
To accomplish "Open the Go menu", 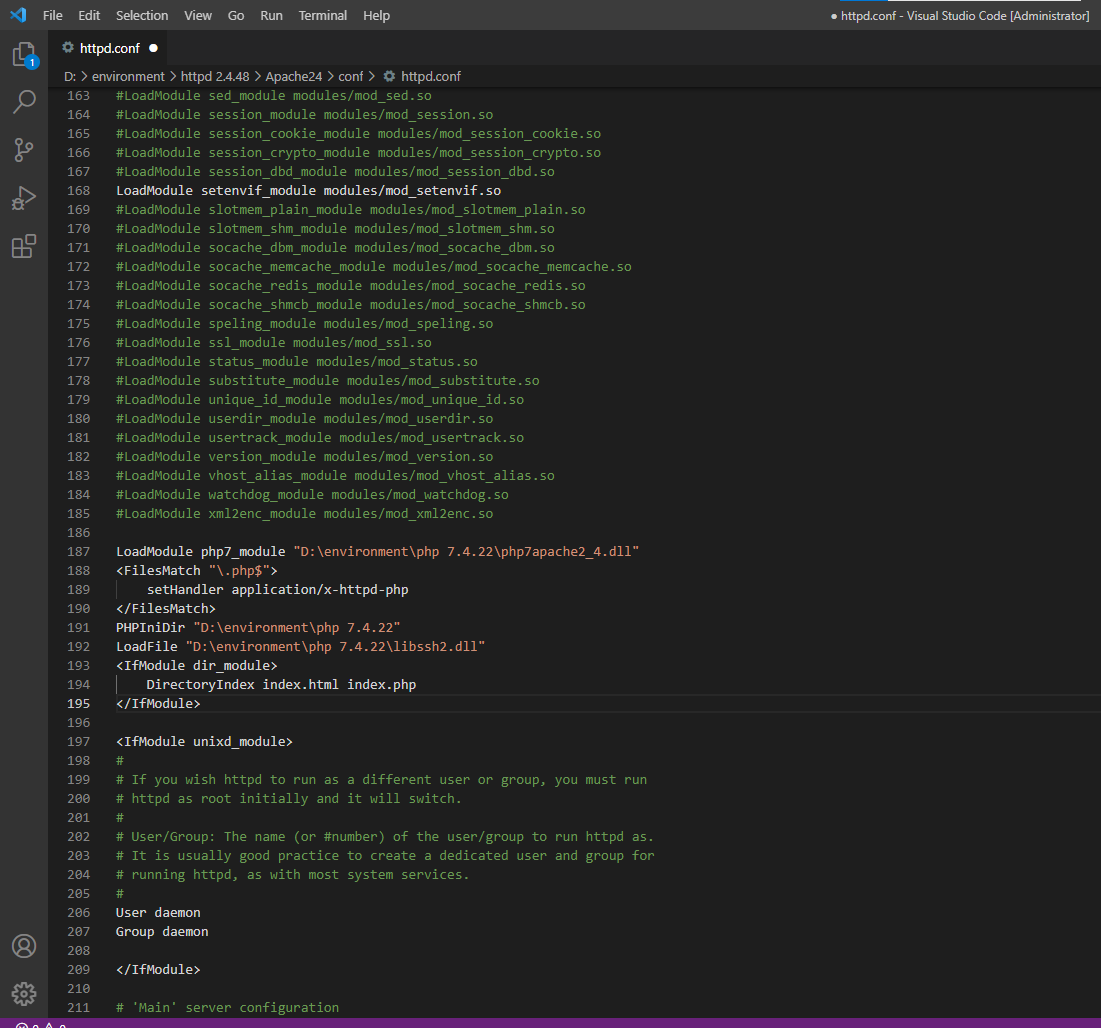I will point(236,15).
